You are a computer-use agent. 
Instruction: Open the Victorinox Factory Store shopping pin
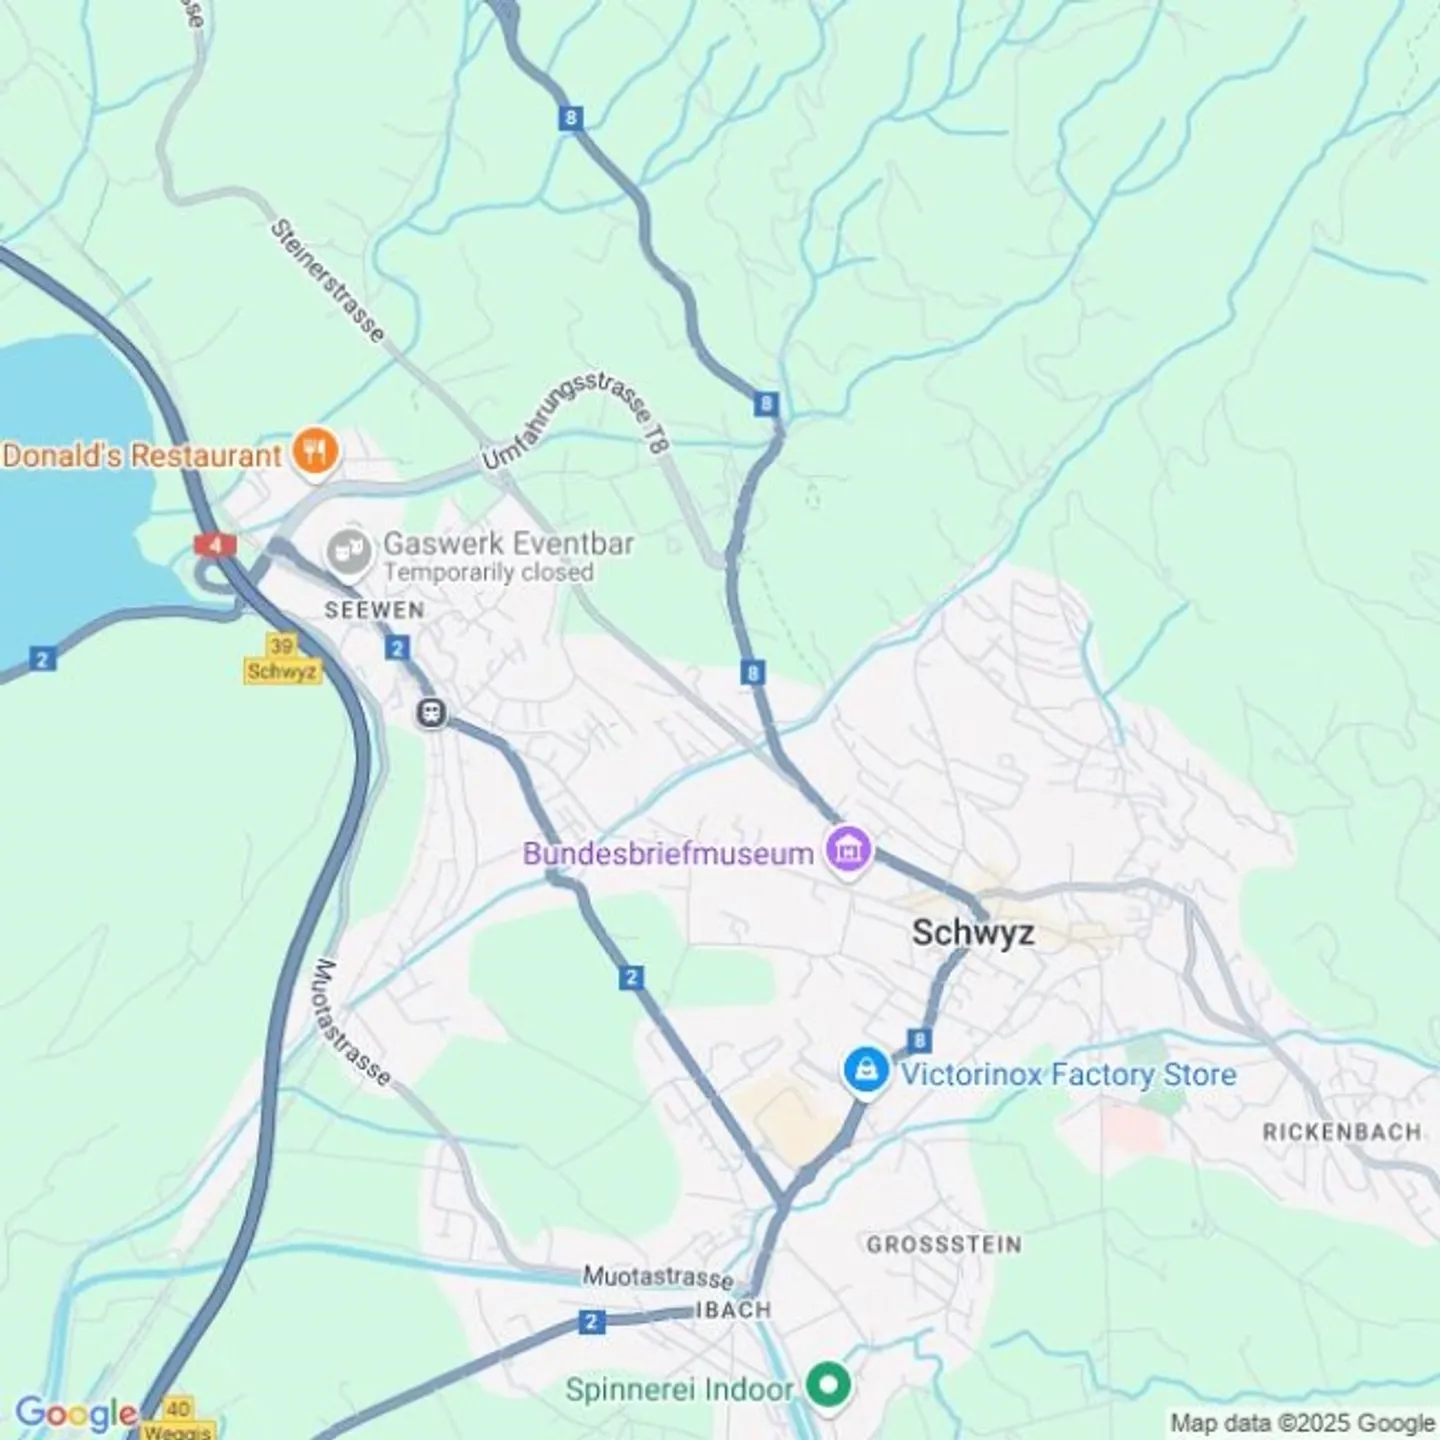tap(866, 1071)
